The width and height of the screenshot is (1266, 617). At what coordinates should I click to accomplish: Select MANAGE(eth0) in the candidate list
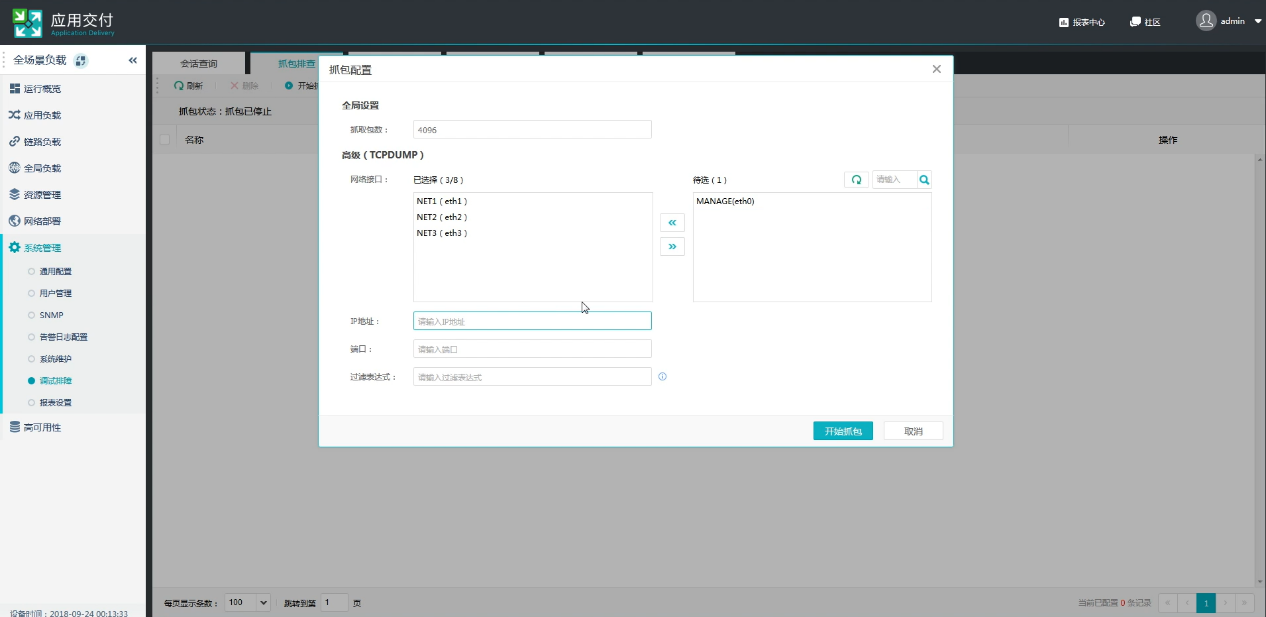[x=725, y=201]
